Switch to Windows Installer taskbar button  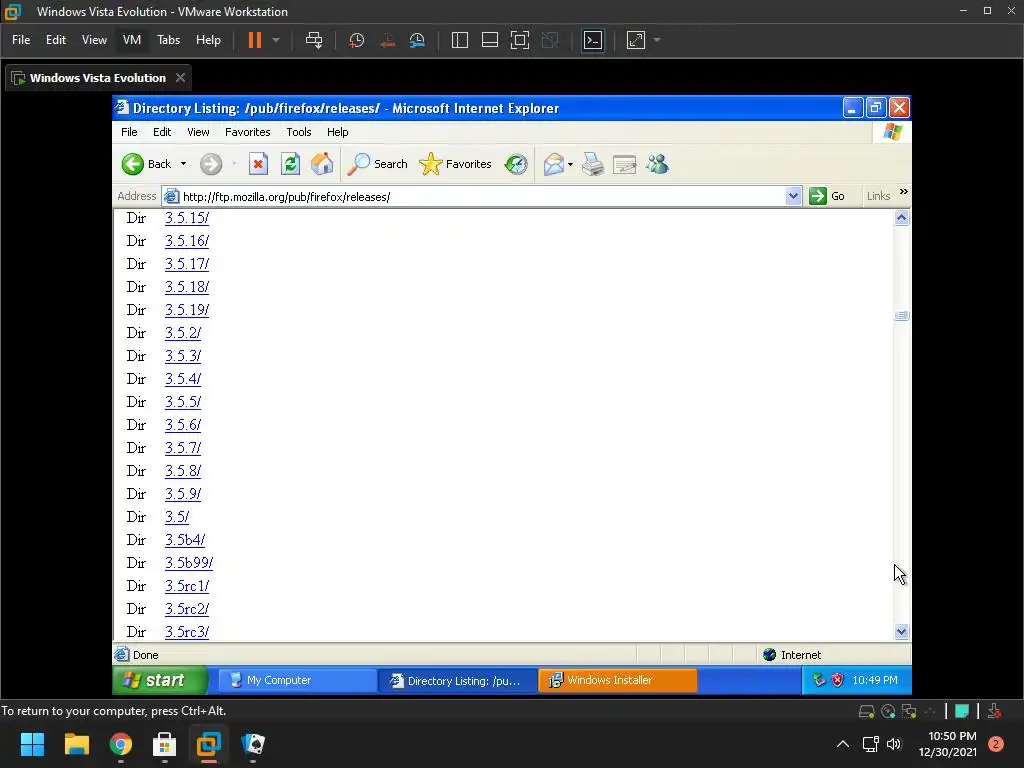coord(618,680)
